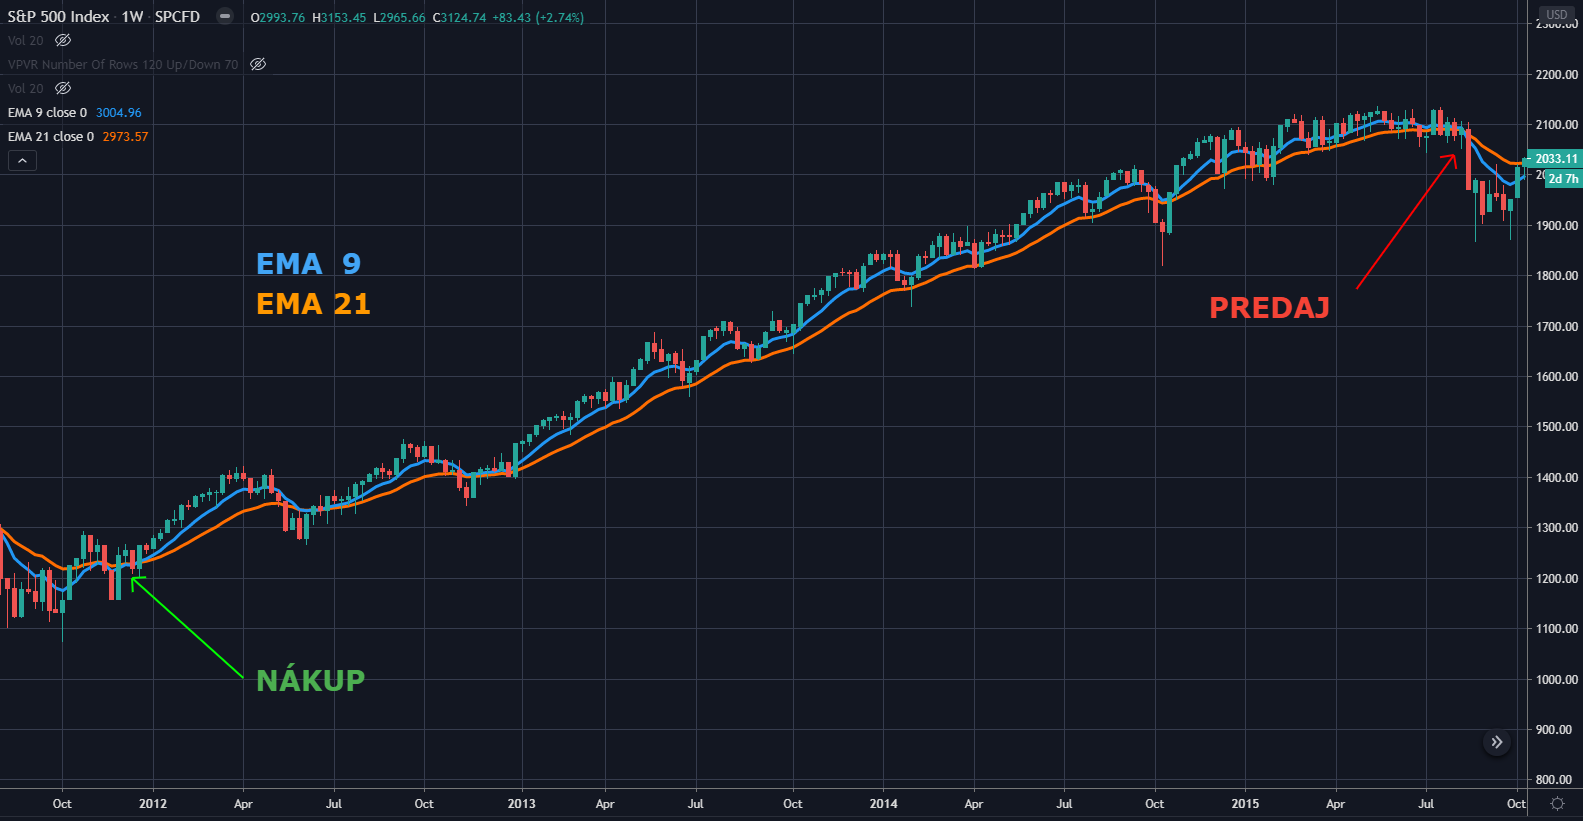Open chart settings gear at bottom right
1583x821 pixels.
tap(1557, 804)
